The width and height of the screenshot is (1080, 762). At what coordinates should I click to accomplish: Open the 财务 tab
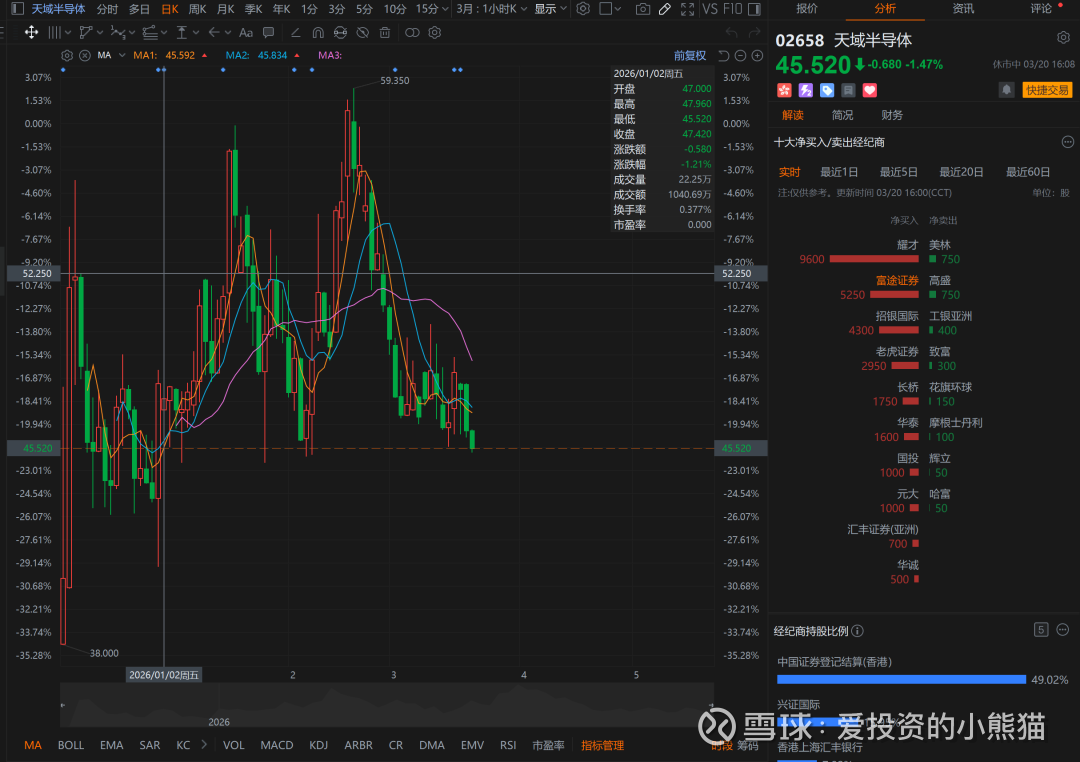[x=892, y=115]
